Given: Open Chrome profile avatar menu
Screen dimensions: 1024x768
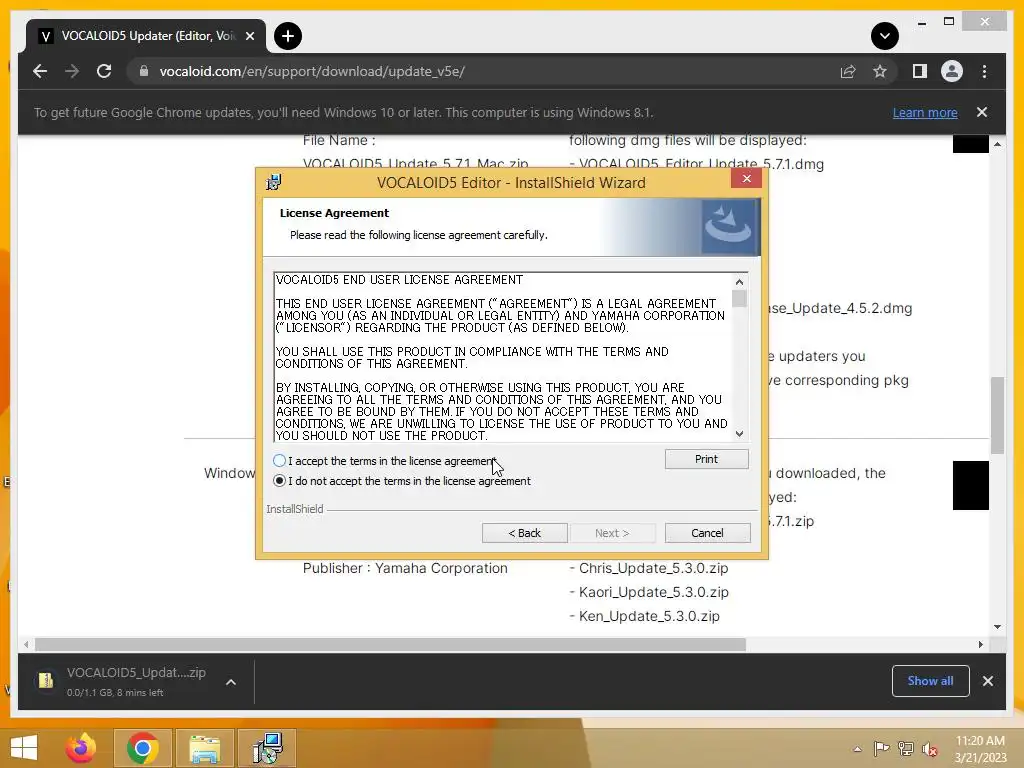Looking at the screenshot, I should tap(952, 71).
